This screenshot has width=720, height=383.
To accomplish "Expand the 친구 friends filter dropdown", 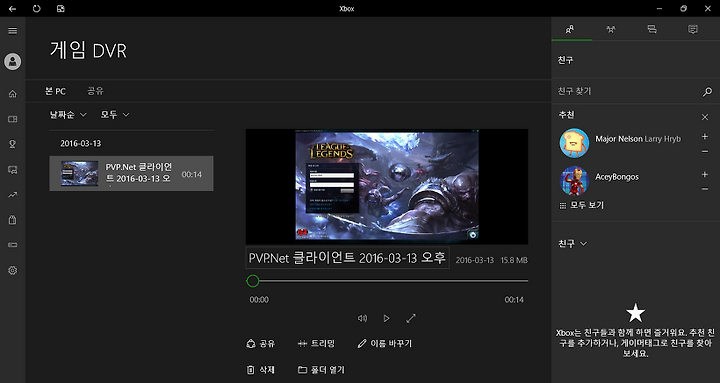I will coord(572,243).
